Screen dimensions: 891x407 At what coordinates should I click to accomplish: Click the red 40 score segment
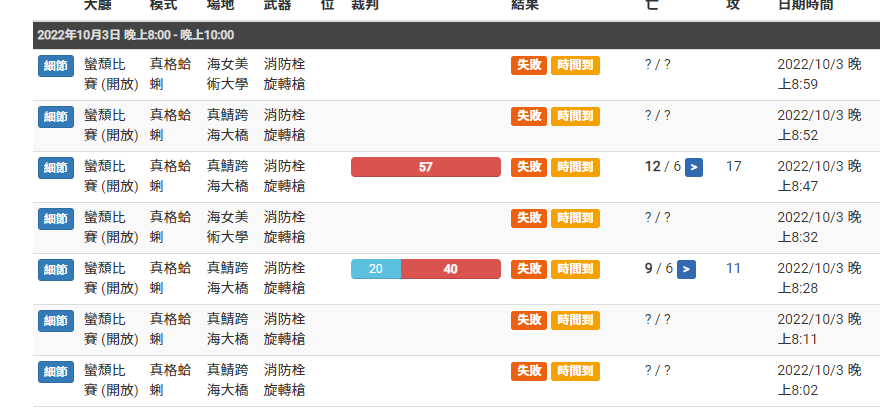[451, 269]
